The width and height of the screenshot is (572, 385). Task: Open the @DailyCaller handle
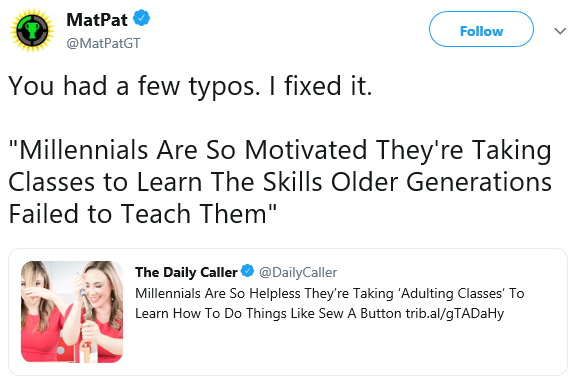pyautogui.click(x=298, y=272)
